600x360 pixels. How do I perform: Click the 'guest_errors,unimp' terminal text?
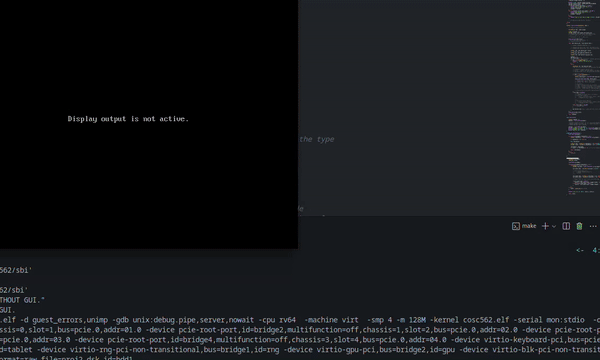[70, 320]
